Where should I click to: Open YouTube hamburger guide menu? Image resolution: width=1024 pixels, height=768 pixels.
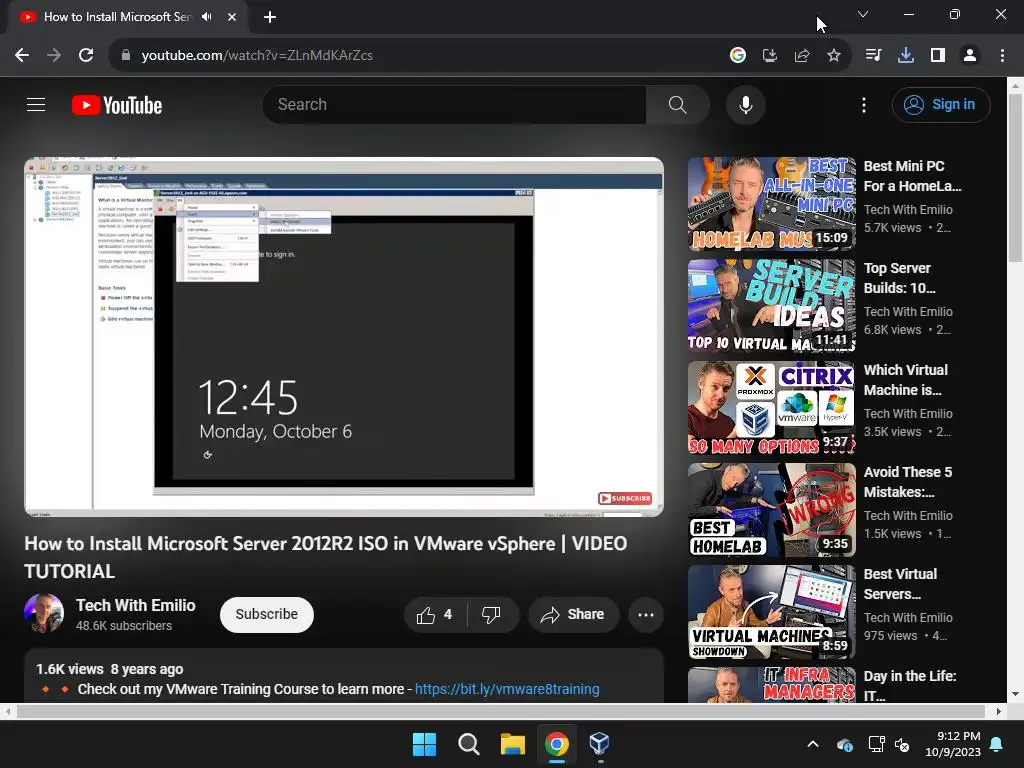coord(36,104)
